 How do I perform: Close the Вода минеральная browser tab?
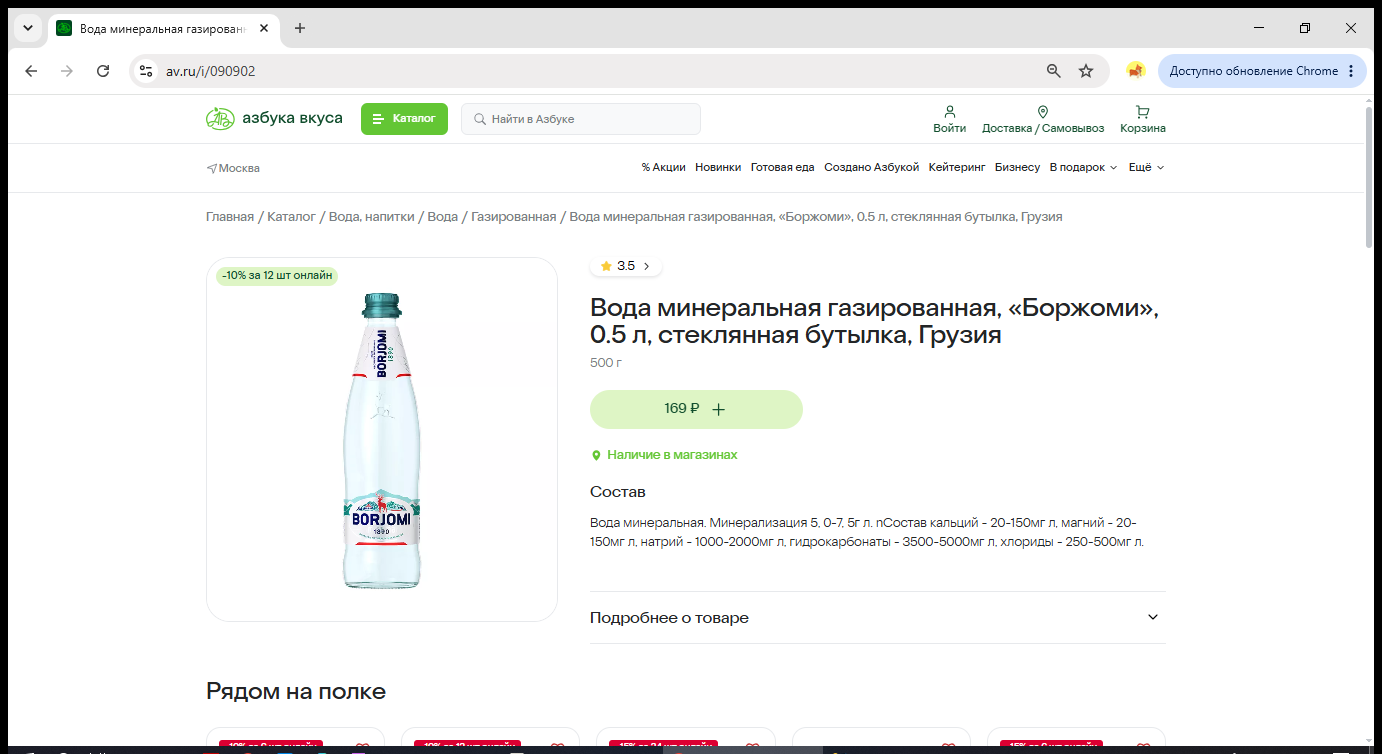click(x=264, y=28)
